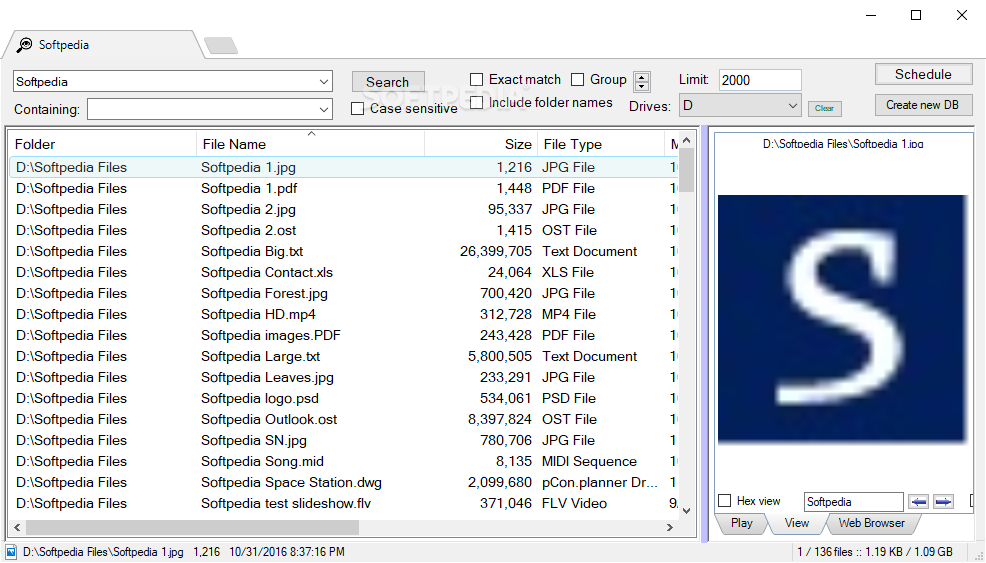Click the 1 / 136 files status text
This screenshot has height=563, width=986.
tap(825, 552)
